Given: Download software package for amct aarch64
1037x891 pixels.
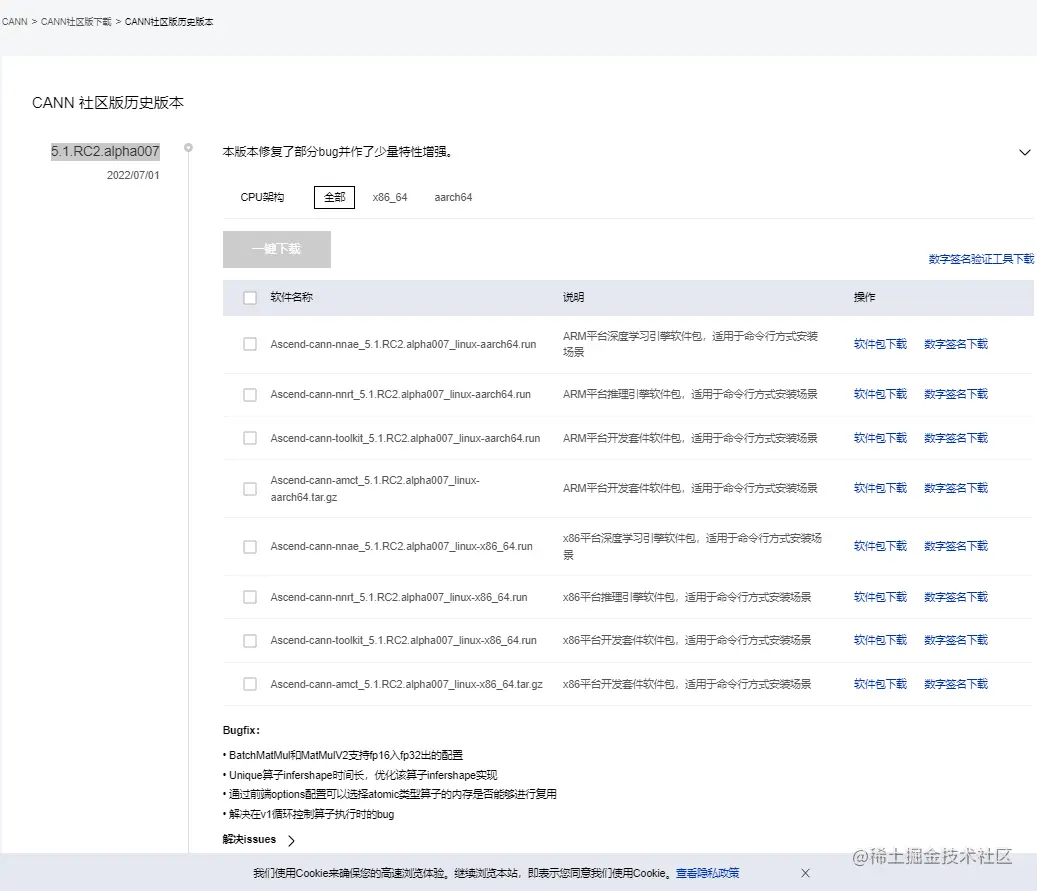Looking at the screenshot, I should coord(880,488).
